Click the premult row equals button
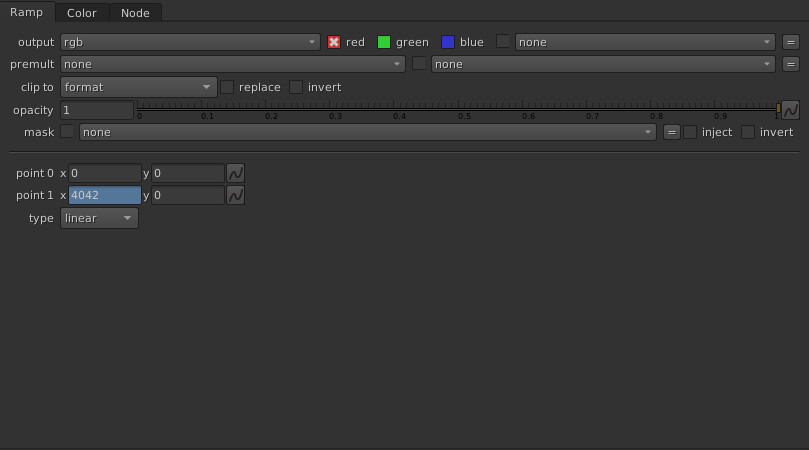 pyautogui.click(x=790, y=65)
